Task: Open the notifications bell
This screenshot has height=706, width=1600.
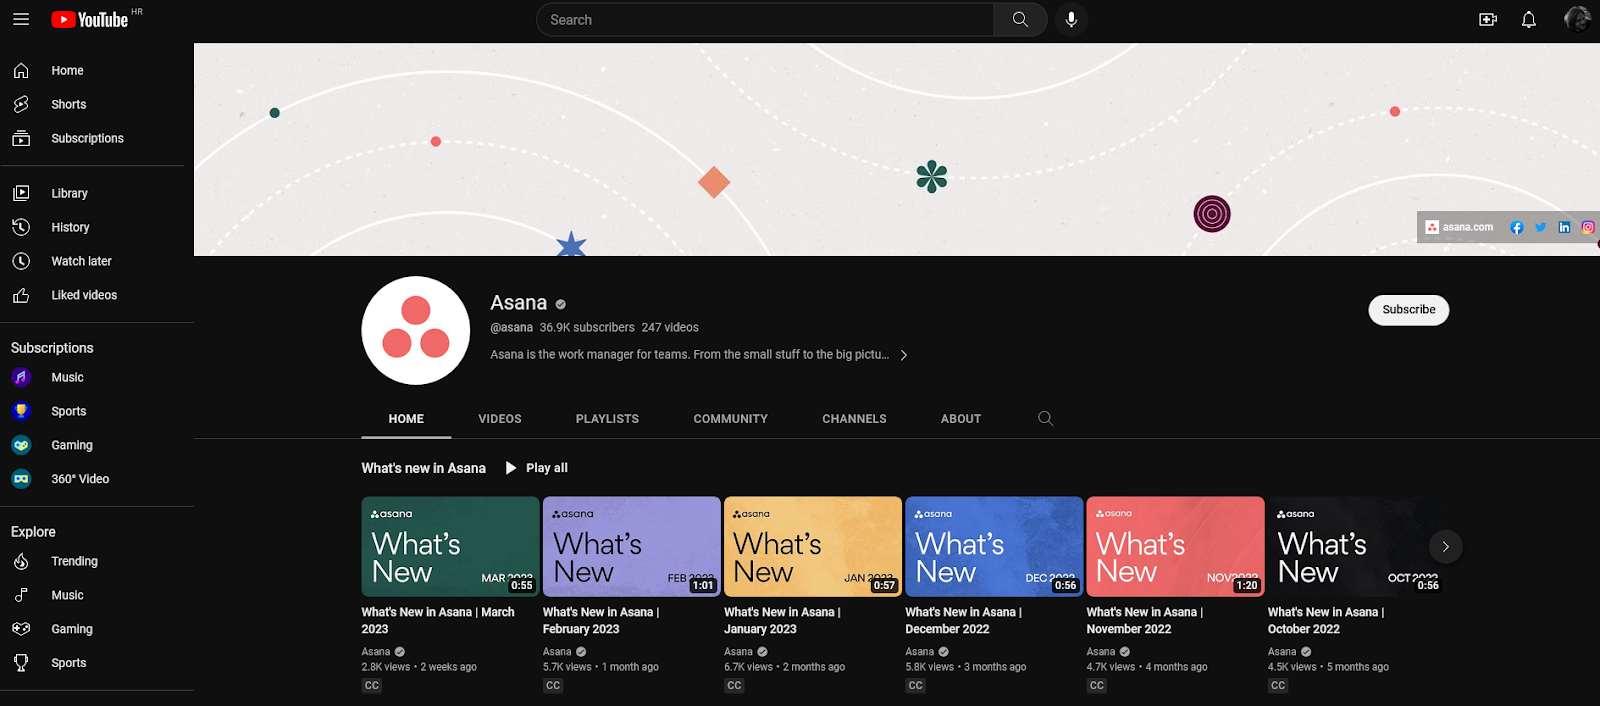Action: tap(1528, 20)
